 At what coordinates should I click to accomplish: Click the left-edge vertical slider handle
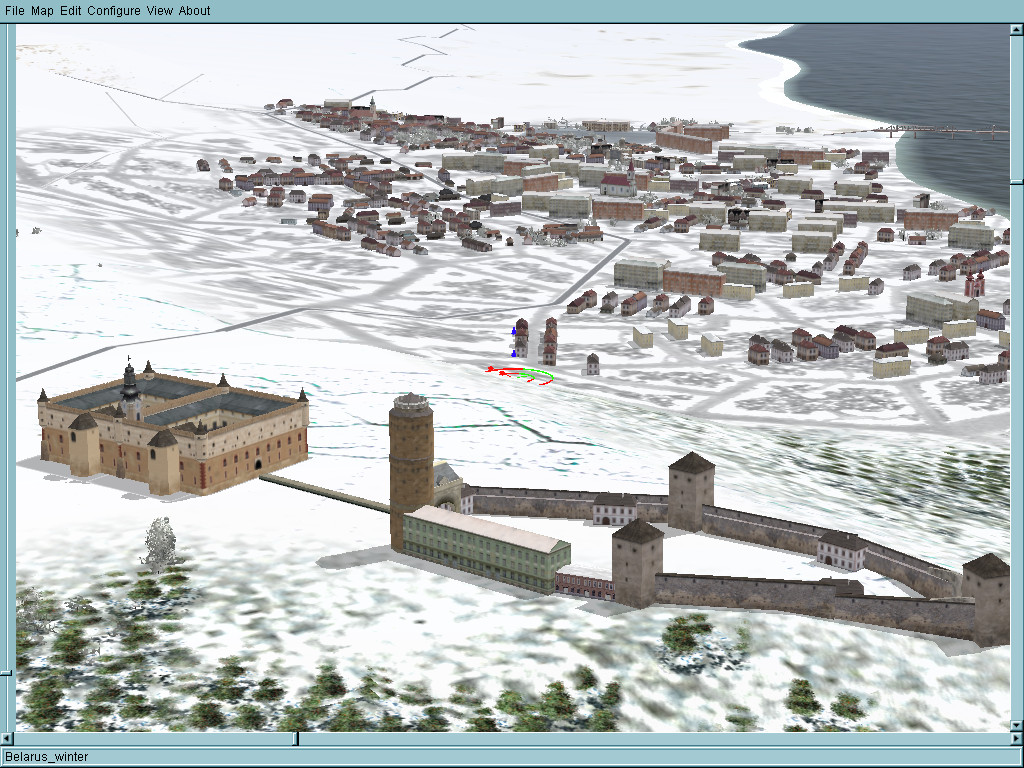[x=5, y=673]
